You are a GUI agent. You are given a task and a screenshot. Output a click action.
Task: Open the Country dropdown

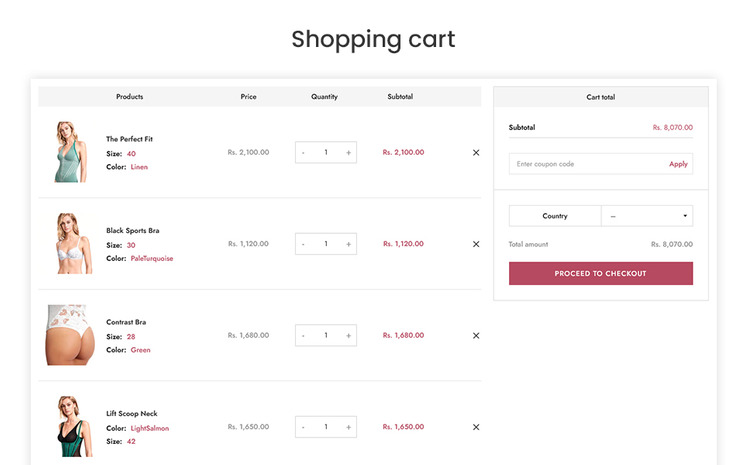(647, 216)
